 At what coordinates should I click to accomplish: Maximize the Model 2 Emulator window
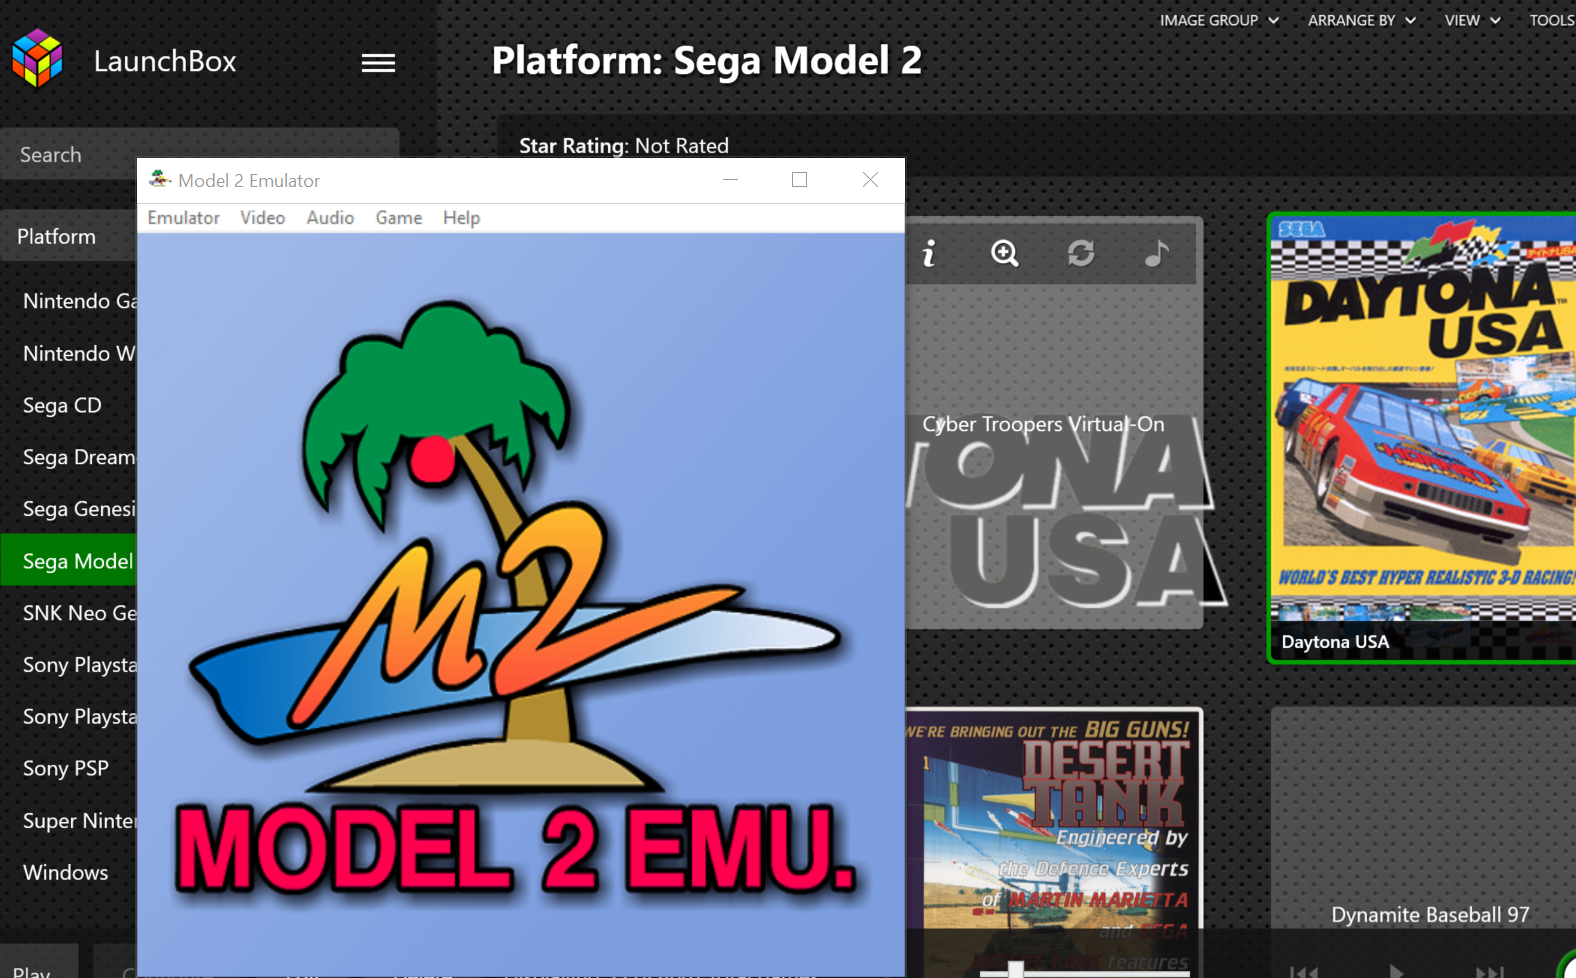pyautogui.click(x=799, y=180)
